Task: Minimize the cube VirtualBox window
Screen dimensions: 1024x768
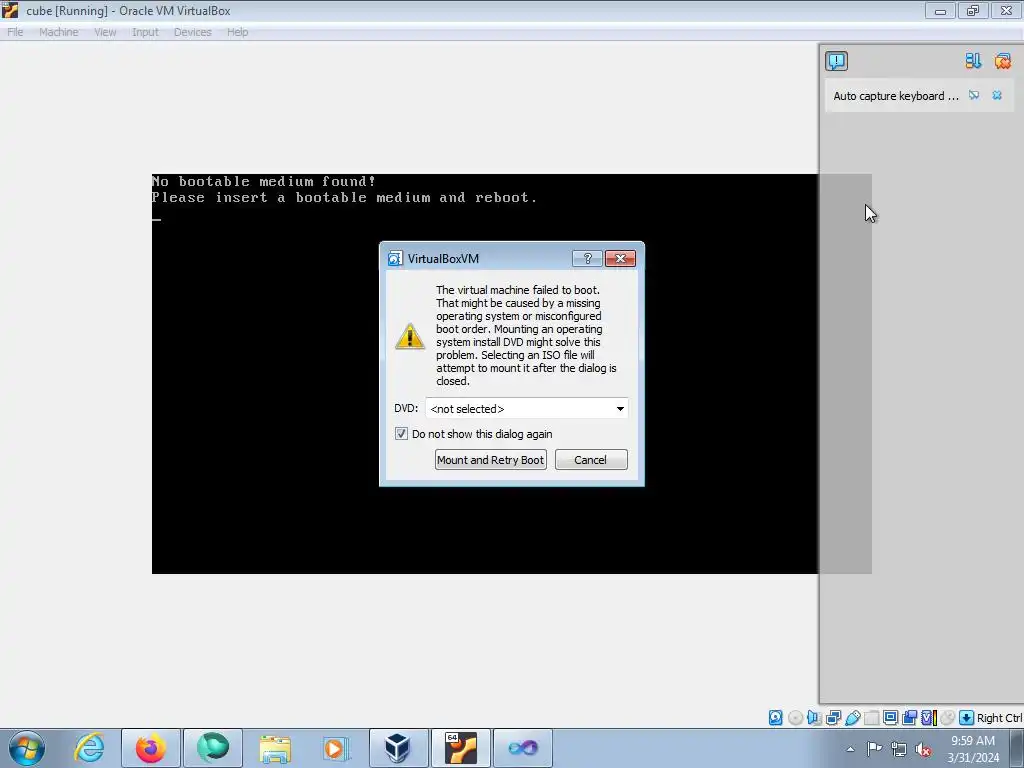Action: pyautogui.click(x=940, y=10)
